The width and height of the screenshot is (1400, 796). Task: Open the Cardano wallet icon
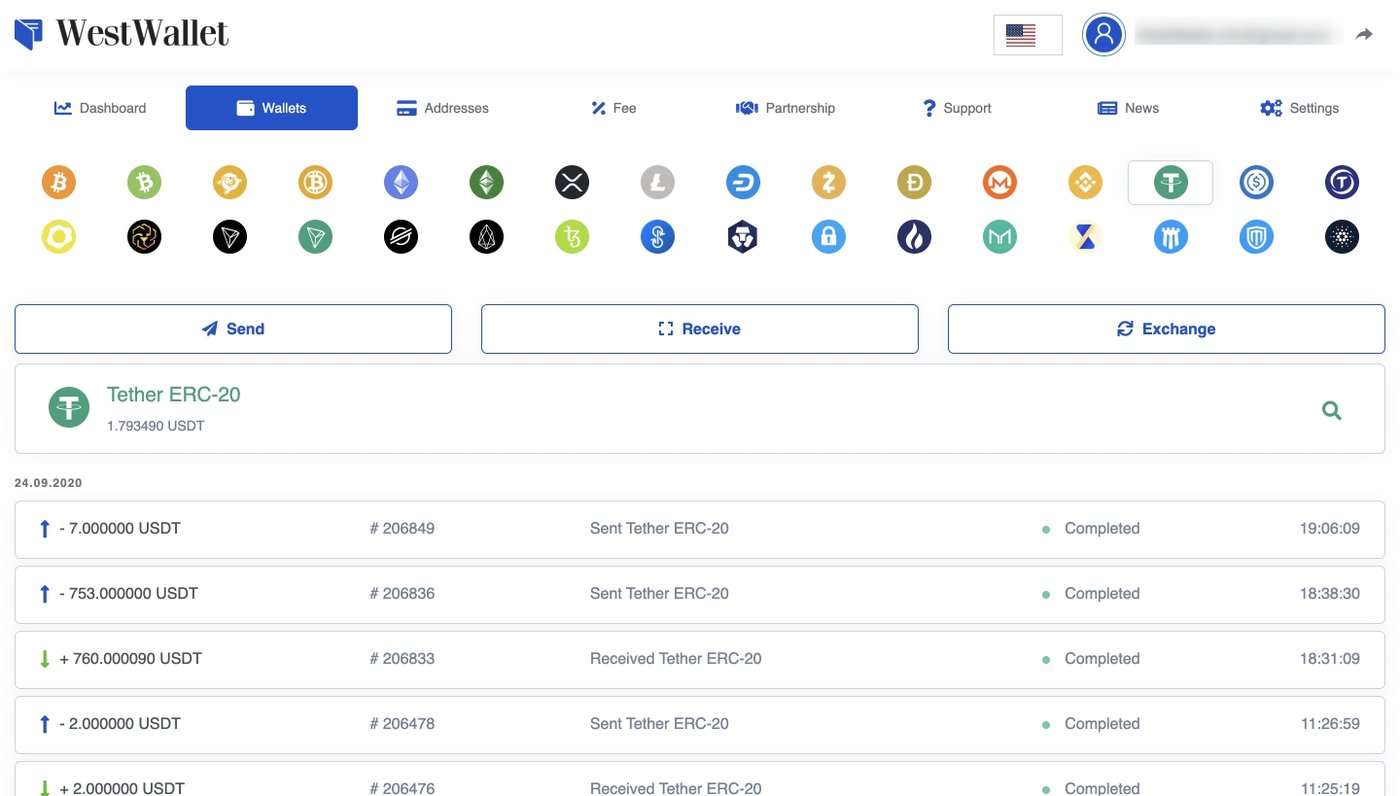pos(1341,237)
